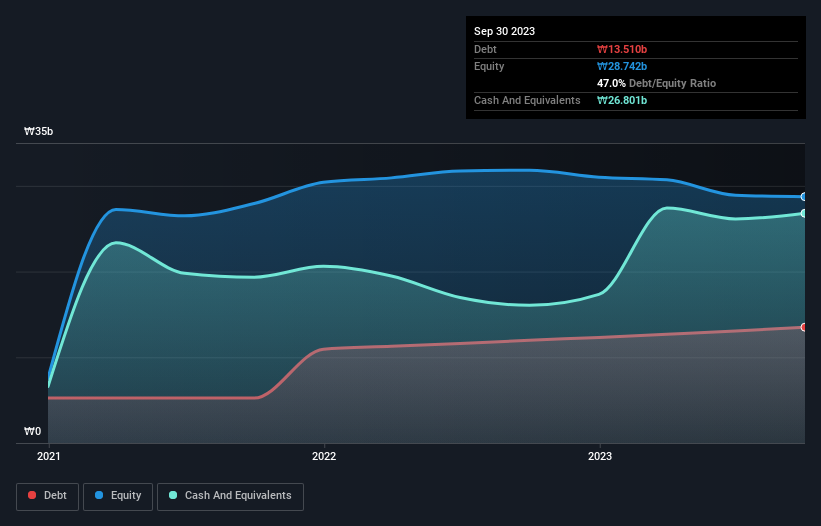Toggle the Equity legend button

point(118,496)
